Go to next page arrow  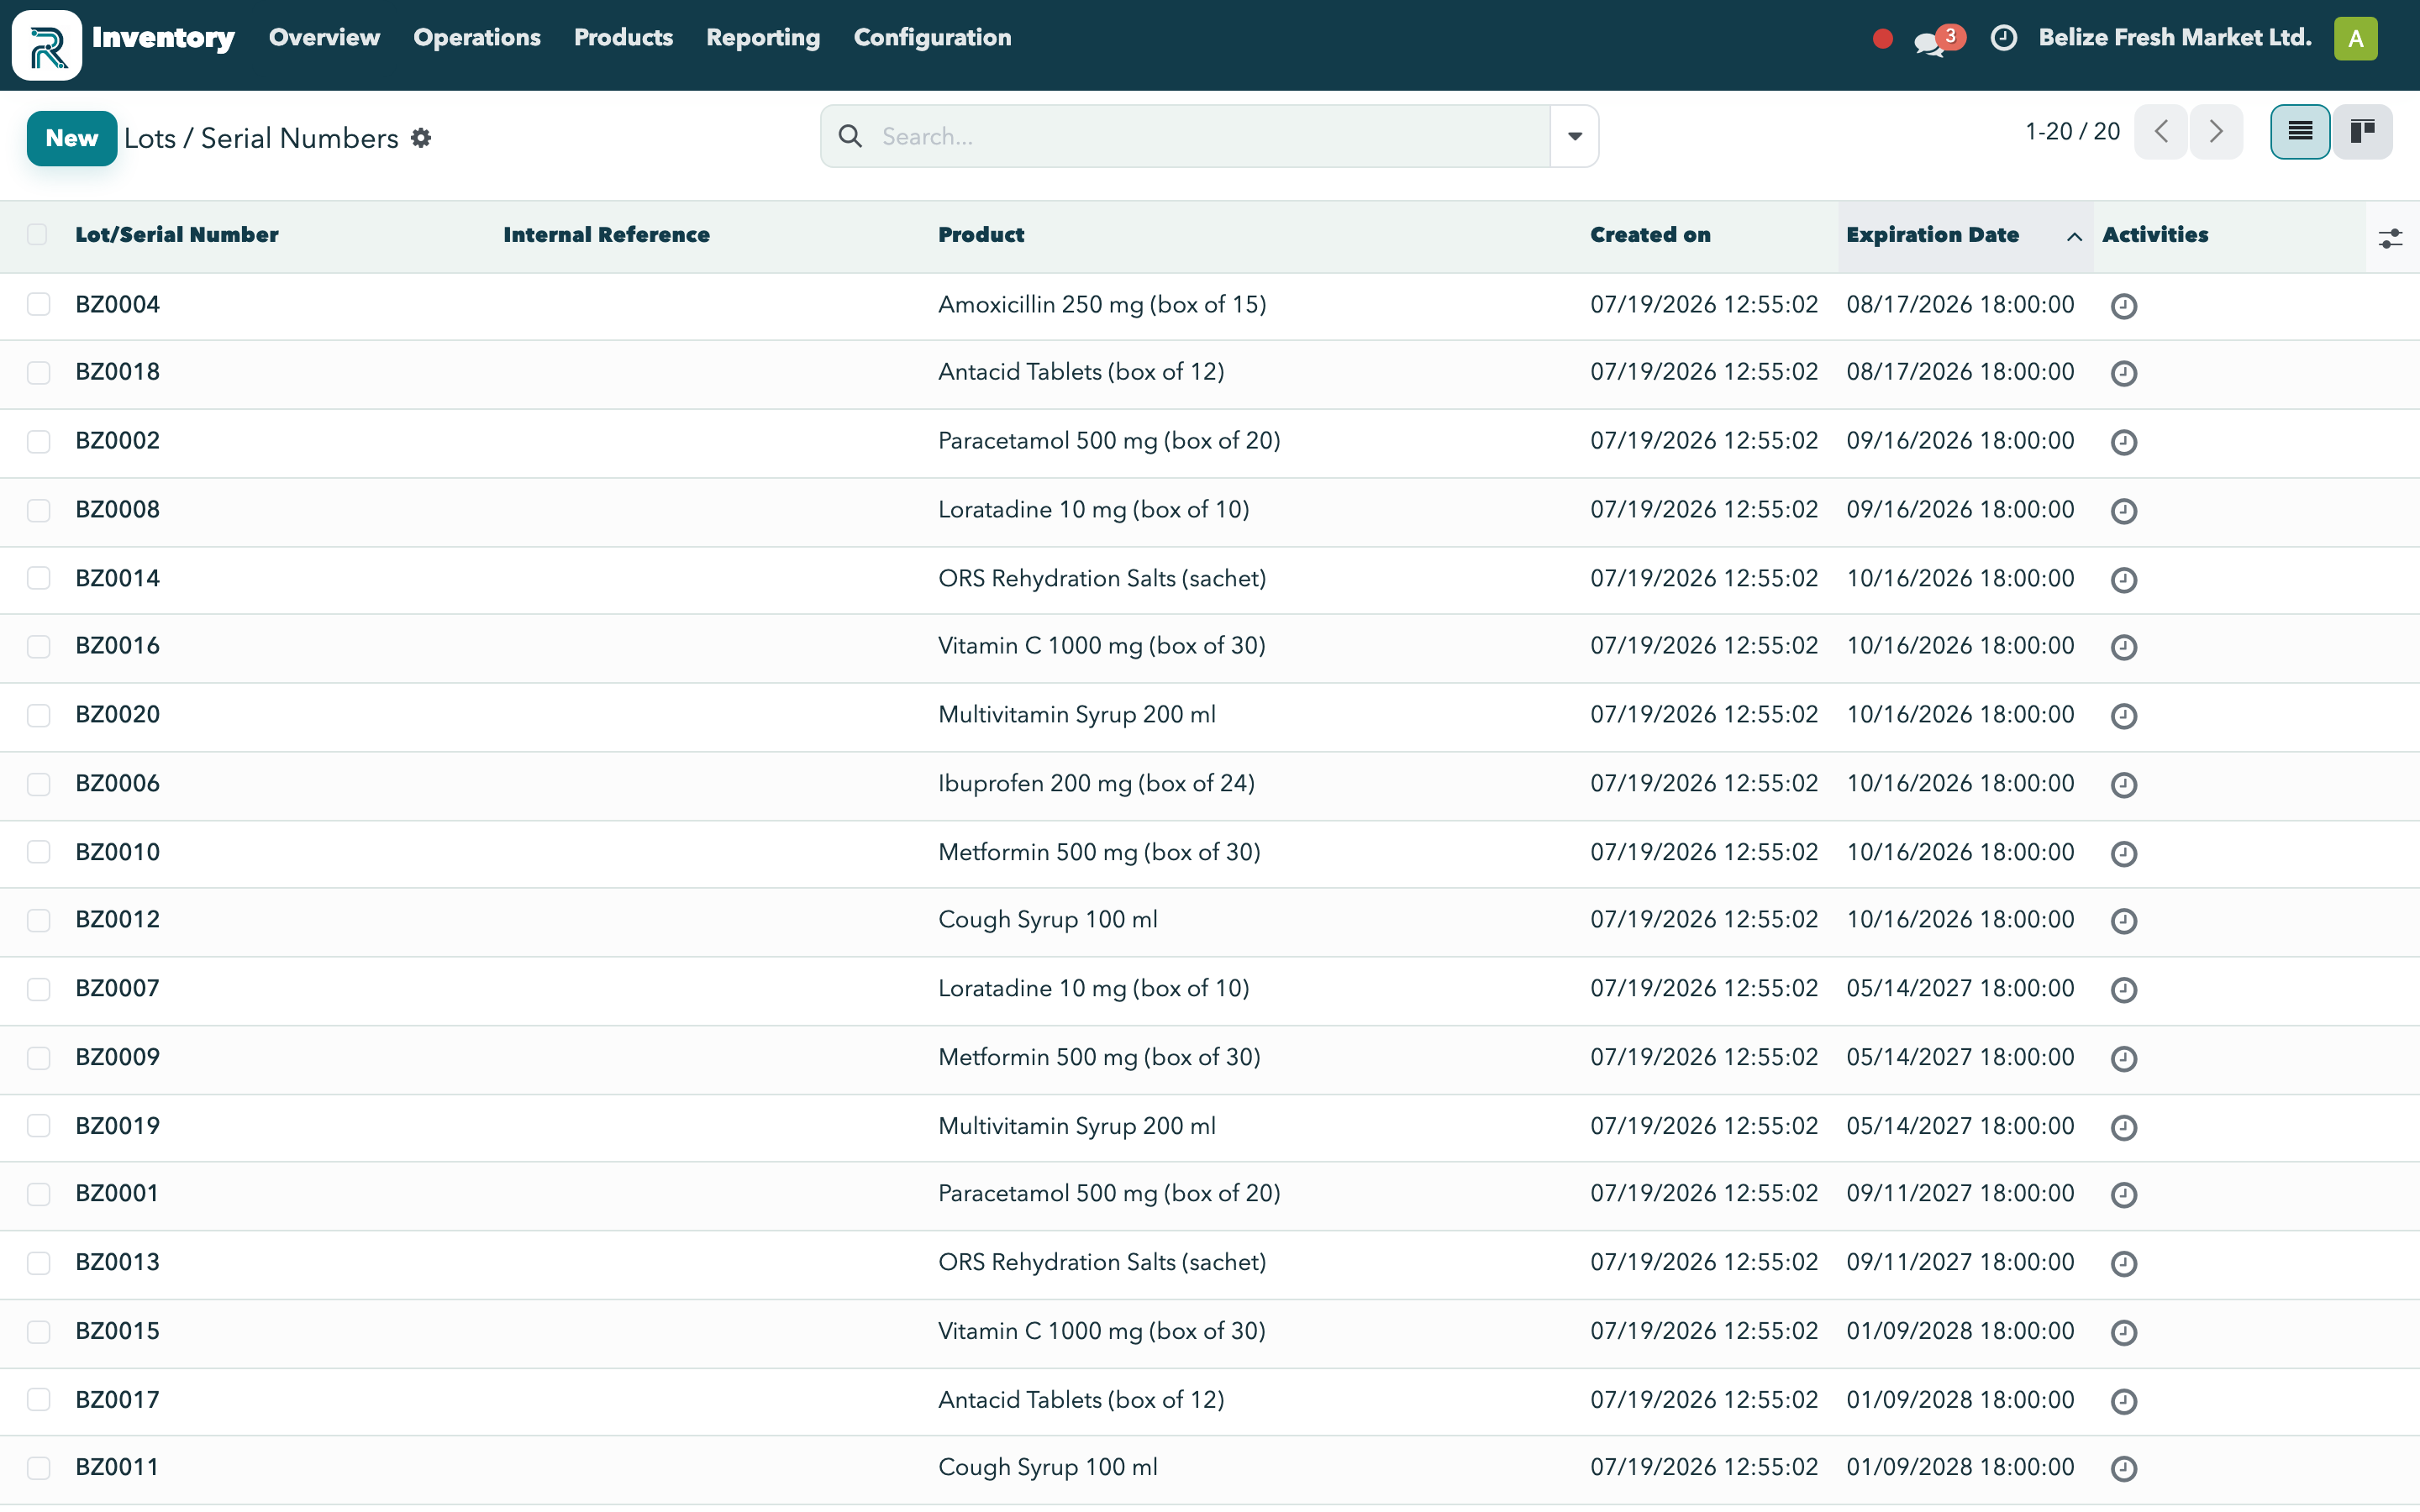2216,132
